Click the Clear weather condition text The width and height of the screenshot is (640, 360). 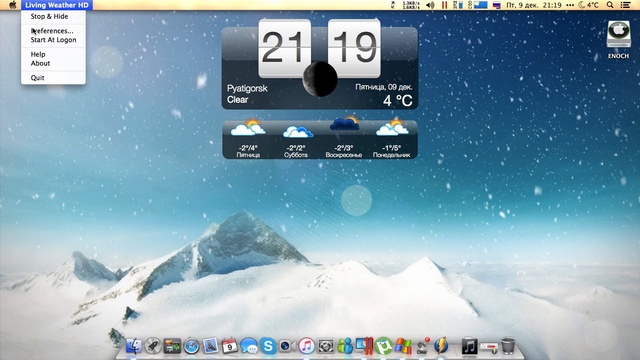[238, 100]
